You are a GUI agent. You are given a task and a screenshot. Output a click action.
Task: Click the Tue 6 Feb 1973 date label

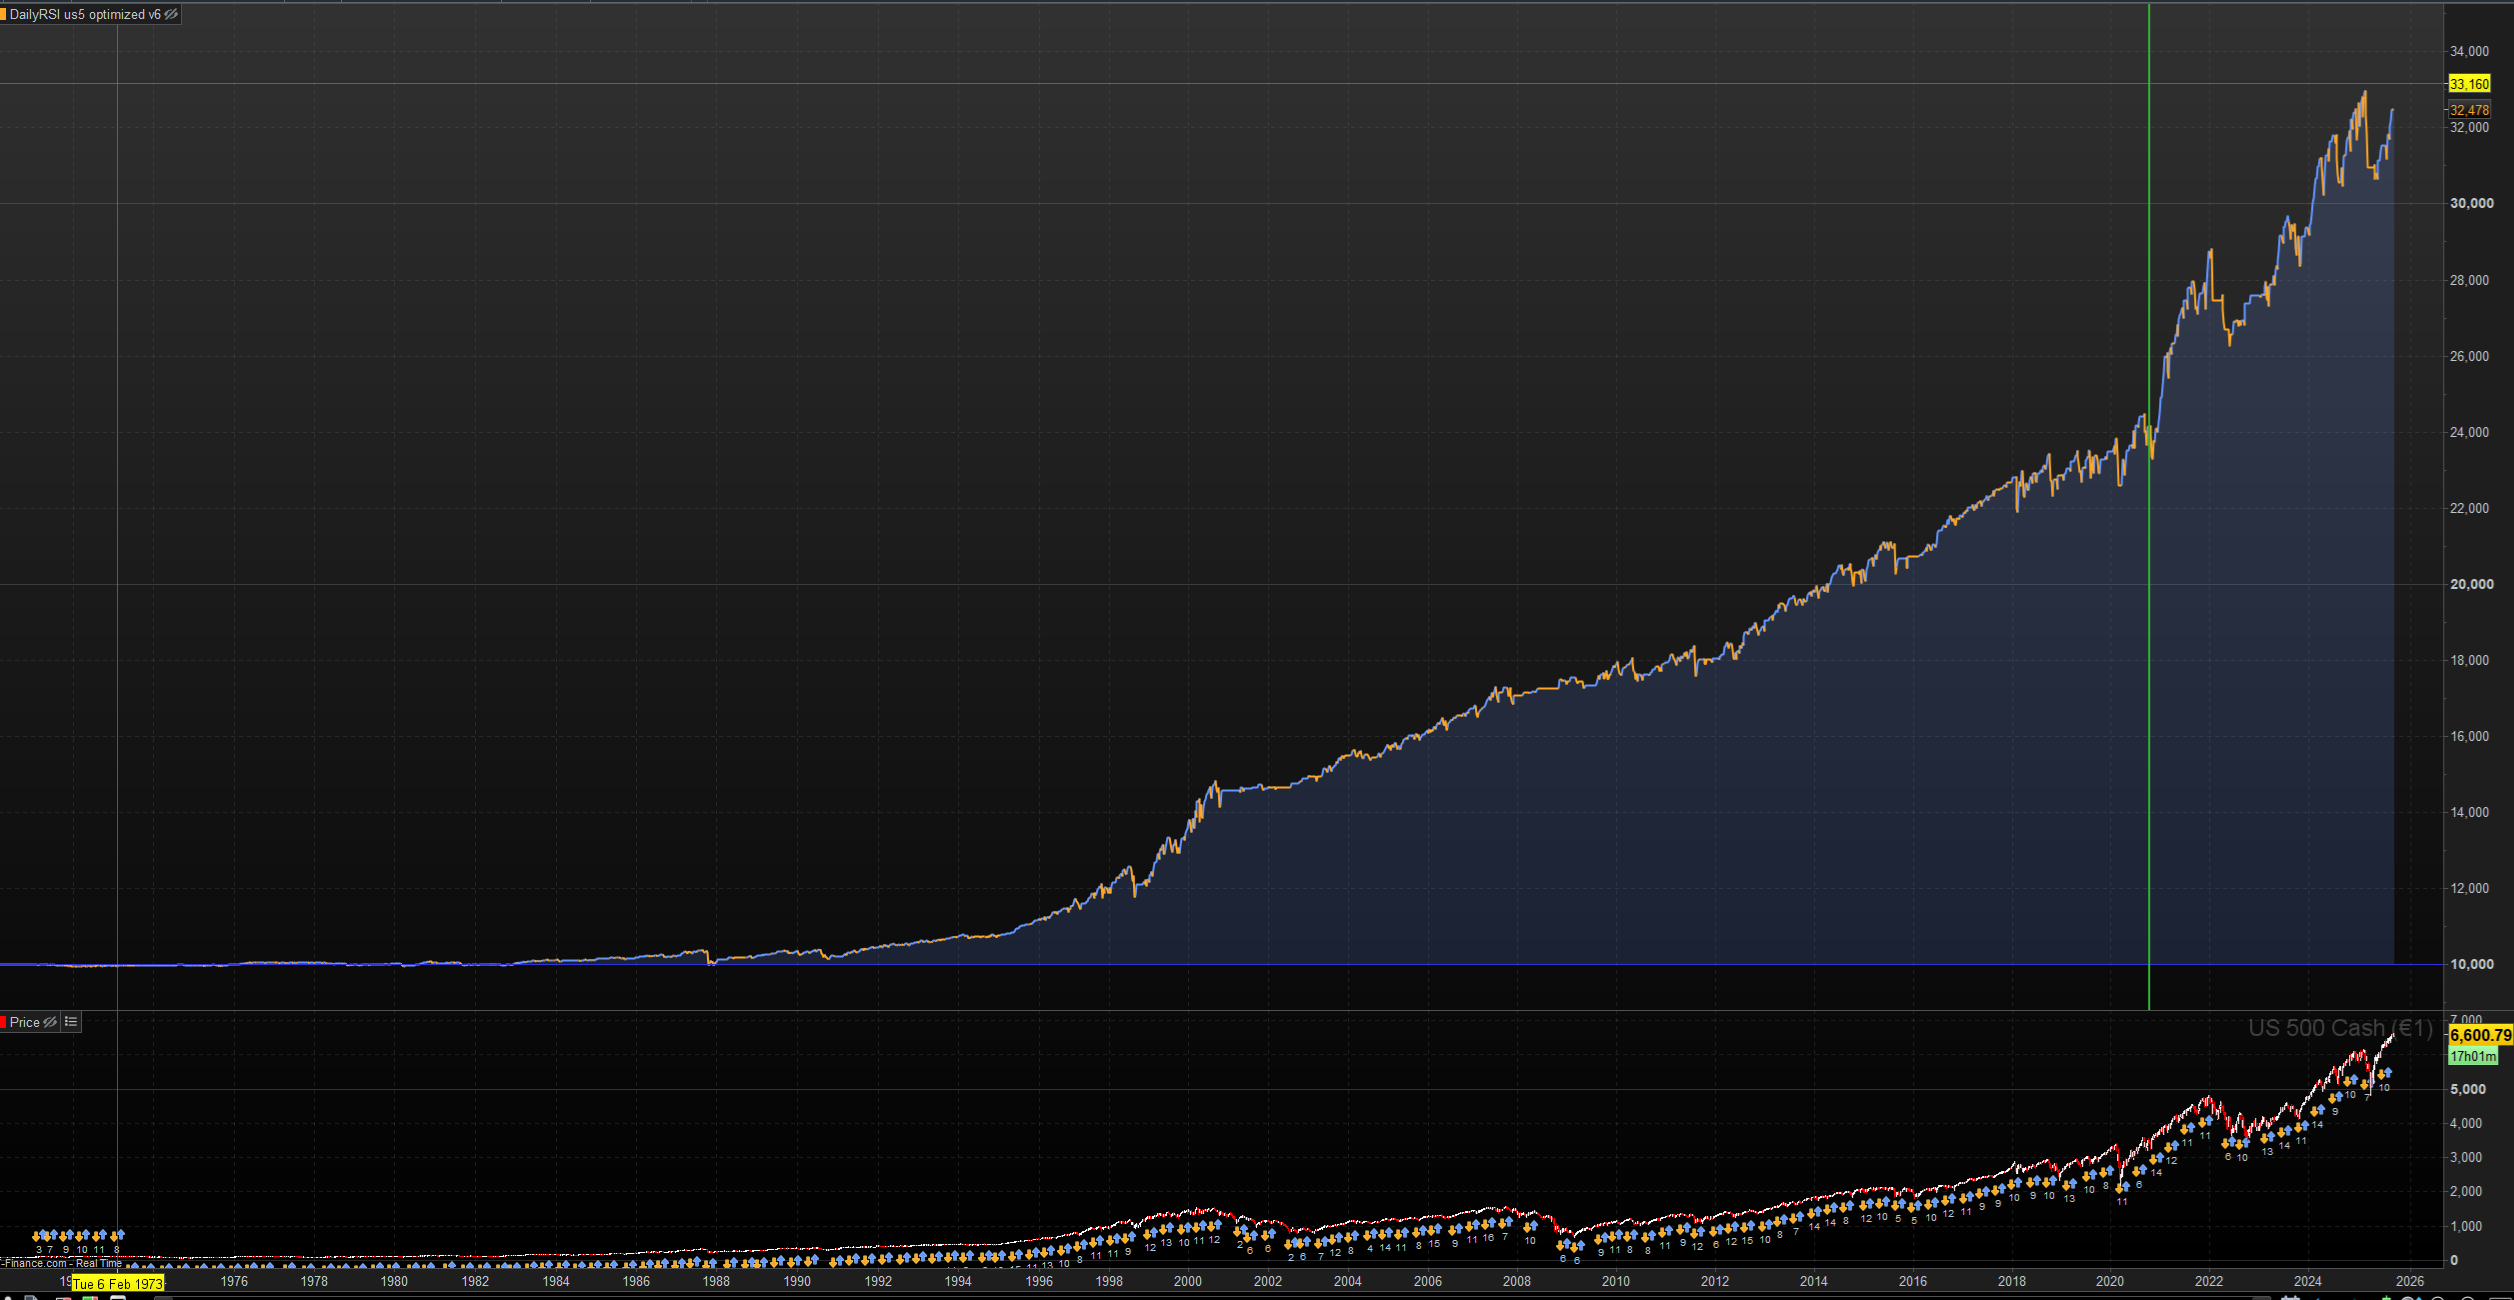tap(118, 1284)
